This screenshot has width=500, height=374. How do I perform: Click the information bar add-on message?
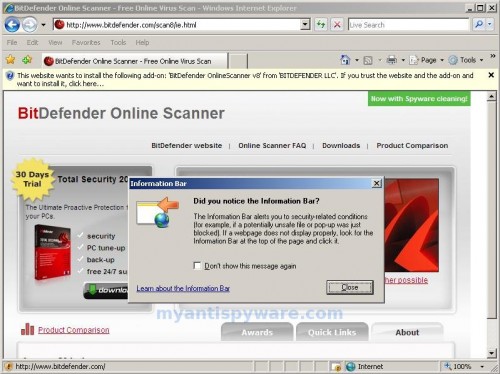[x=245, y=80]
